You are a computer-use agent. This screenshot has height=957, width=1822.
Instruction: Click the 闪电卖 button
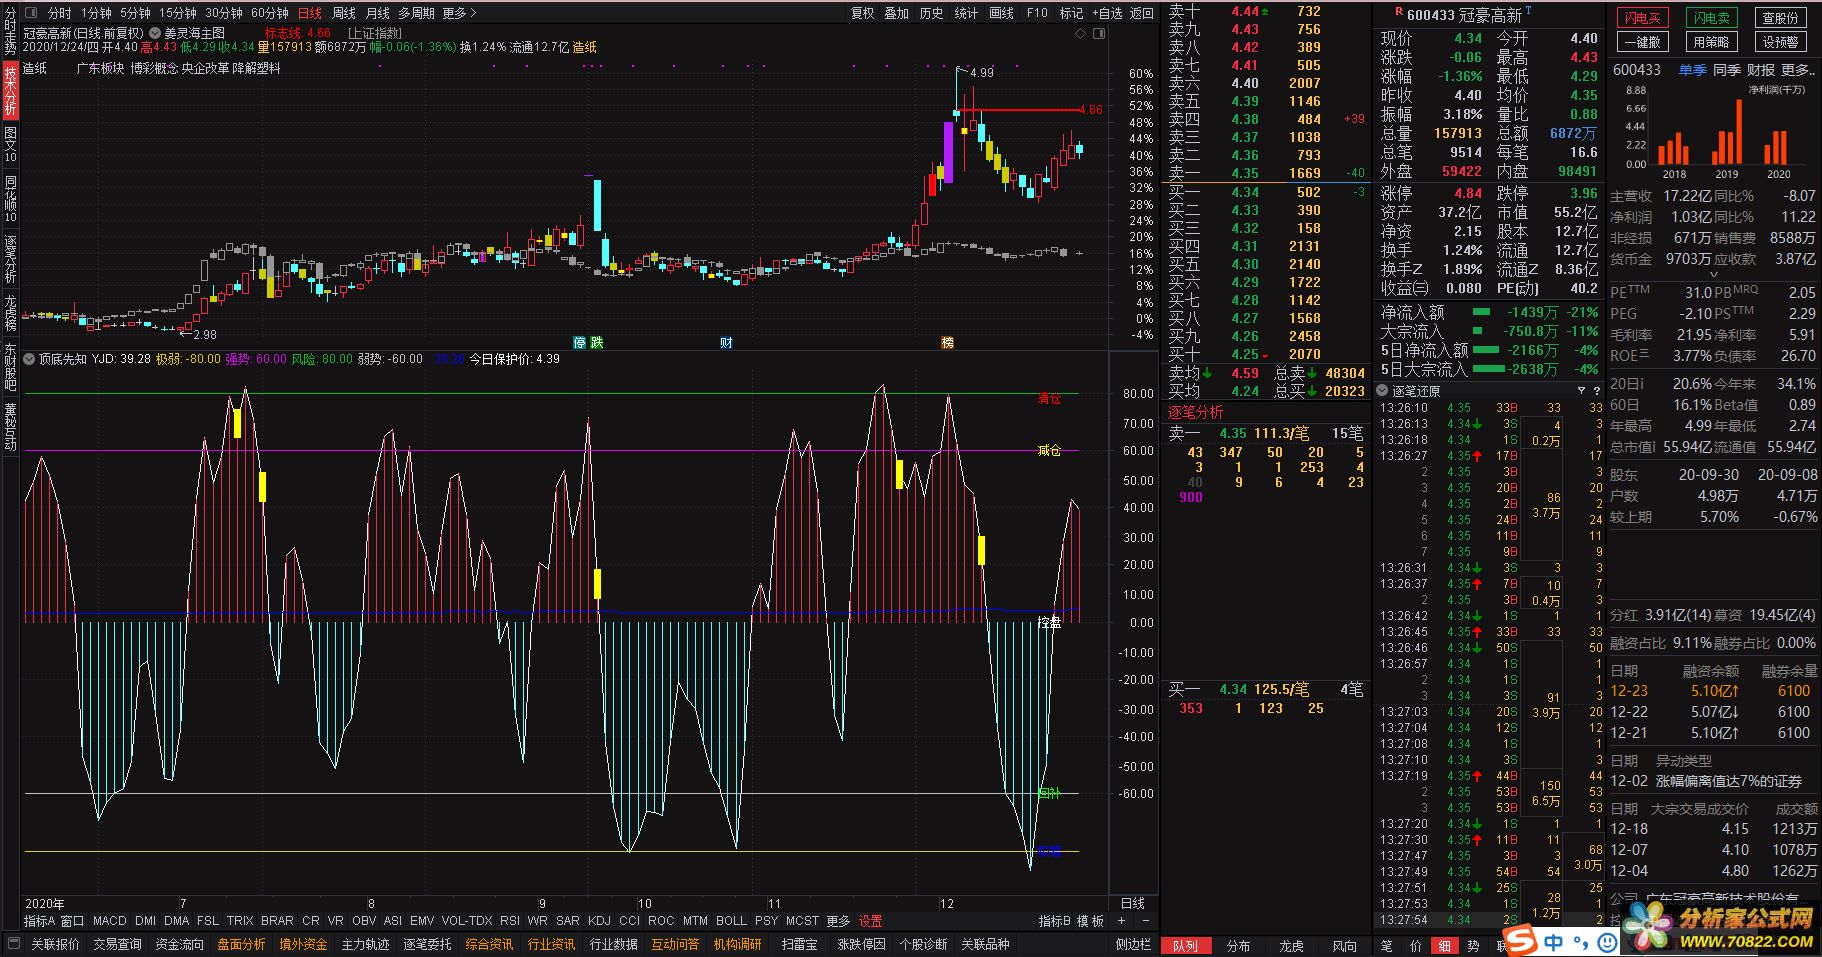coord(1711,18)
